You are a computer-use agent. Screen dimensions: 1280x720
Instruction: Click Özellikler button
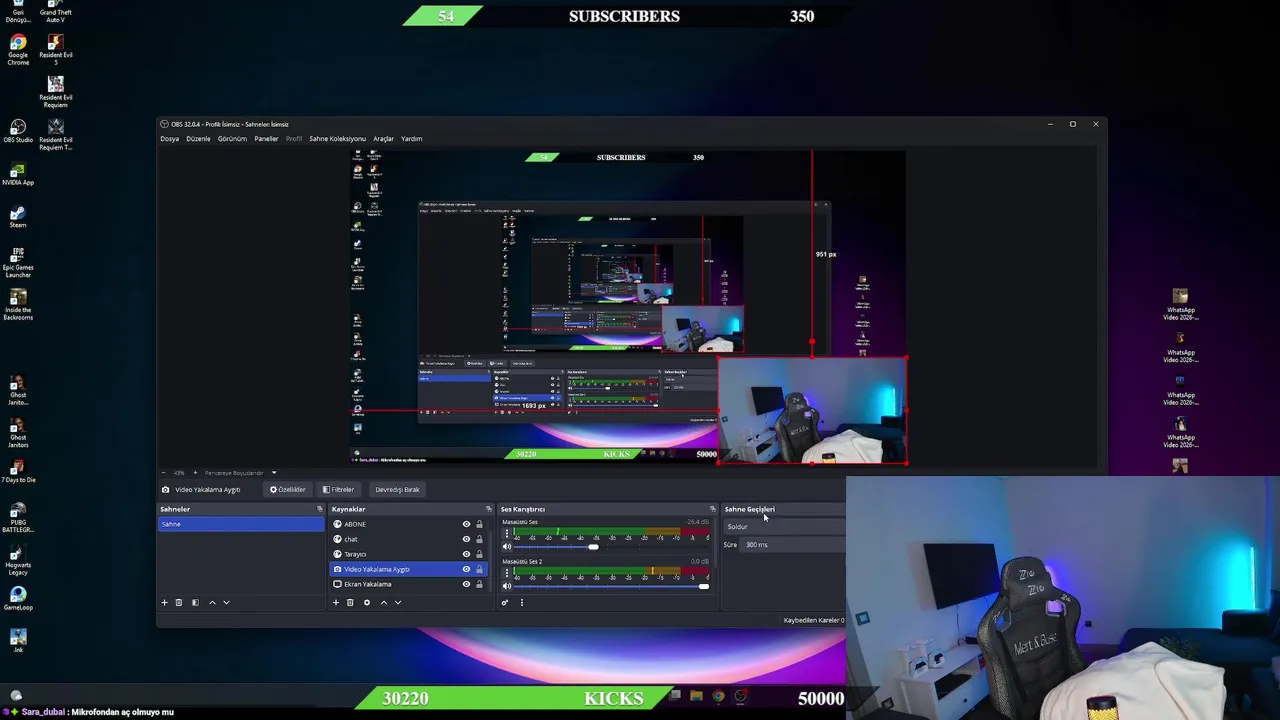(288, 490)
